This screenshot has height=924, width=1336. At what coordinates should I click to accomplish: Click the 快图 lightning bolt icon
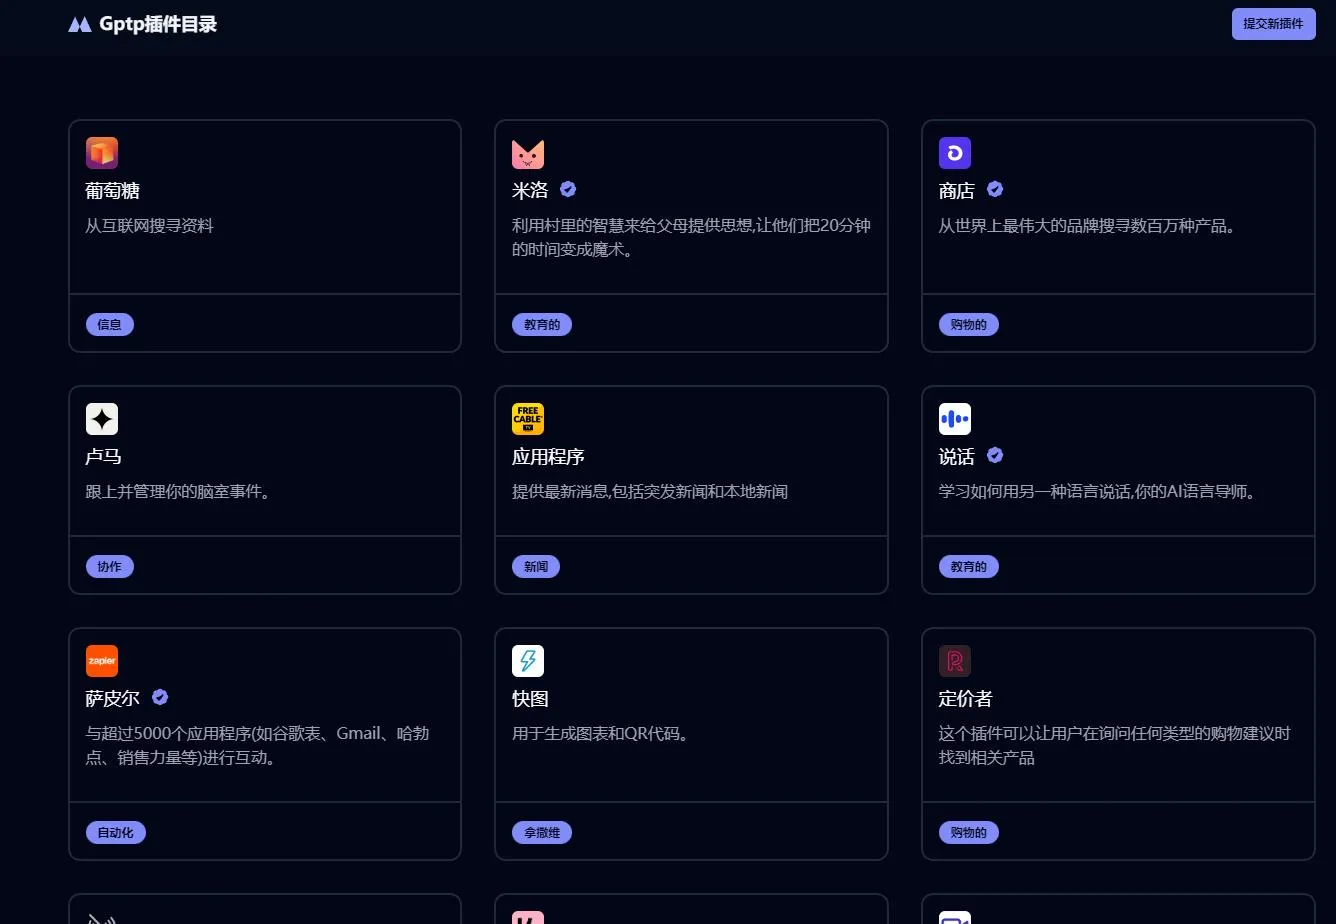coord(528,661)
